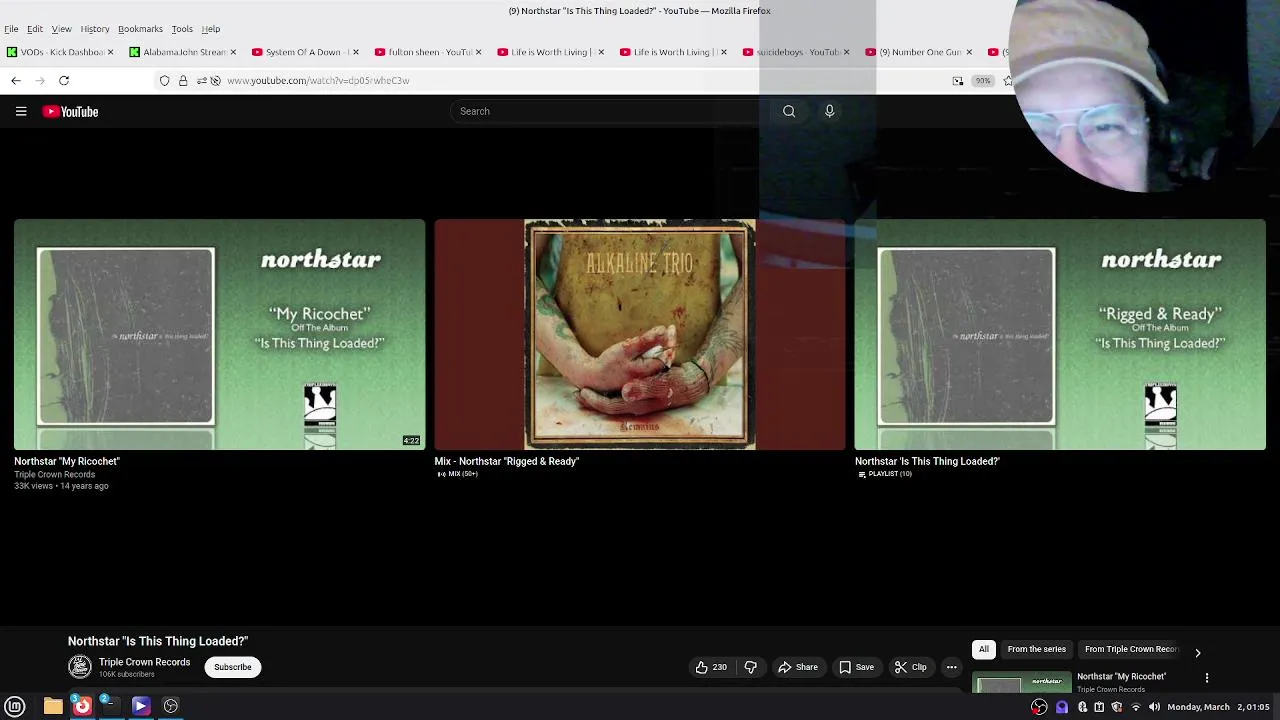
Task: Select the From the series chip
Action: (x=1036, y=649)
